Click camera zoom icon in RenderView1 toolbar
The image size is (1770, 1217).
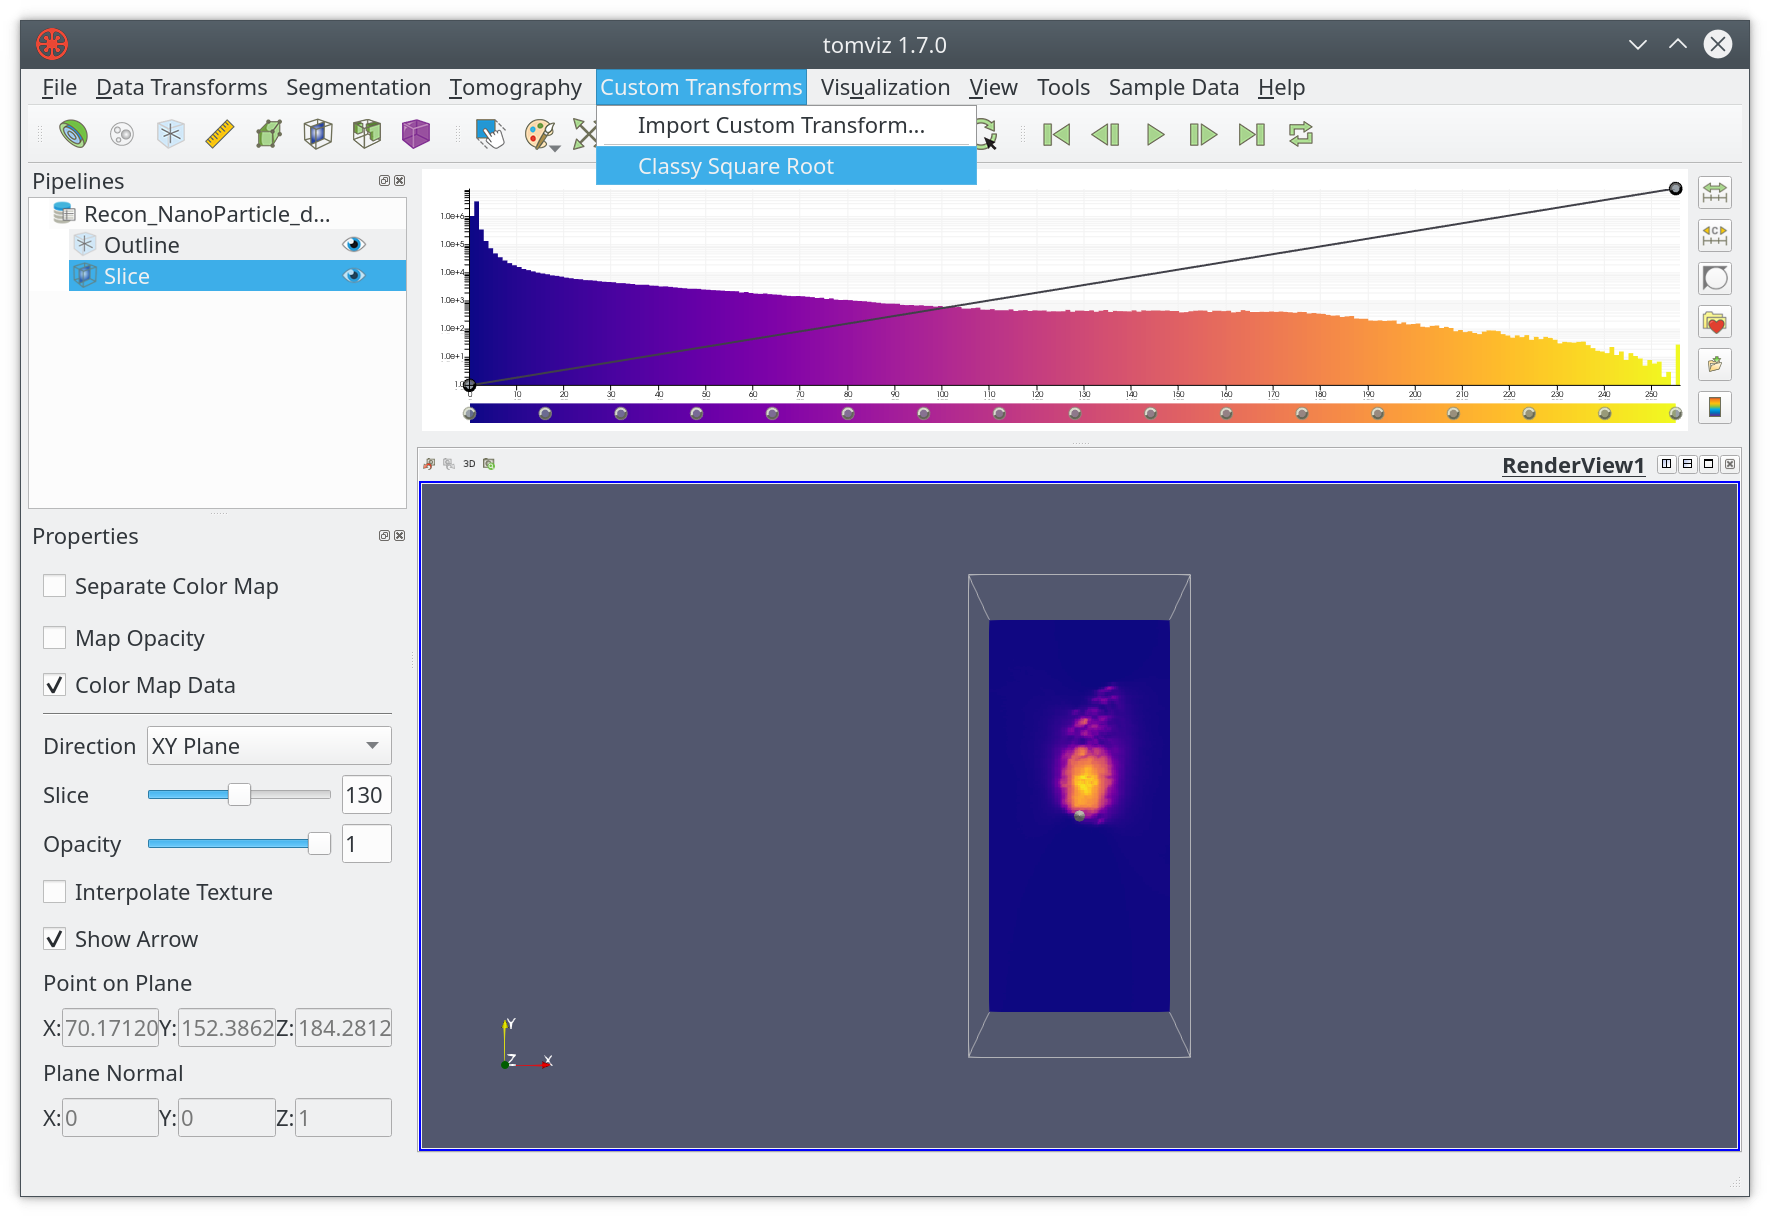point(489,464)
